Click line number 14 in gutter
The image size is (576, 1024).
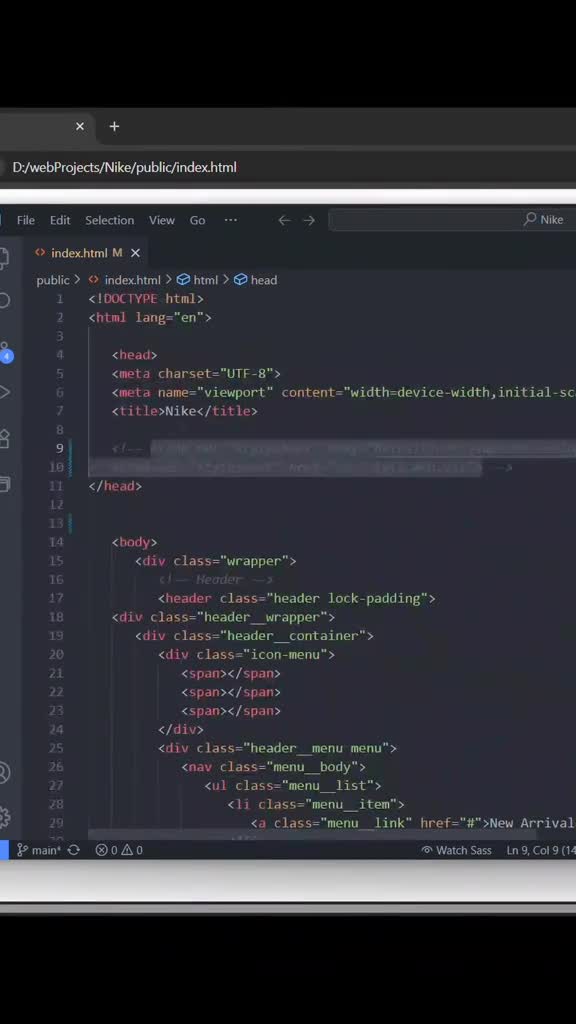pyautogui.click(x=56, y=542)
